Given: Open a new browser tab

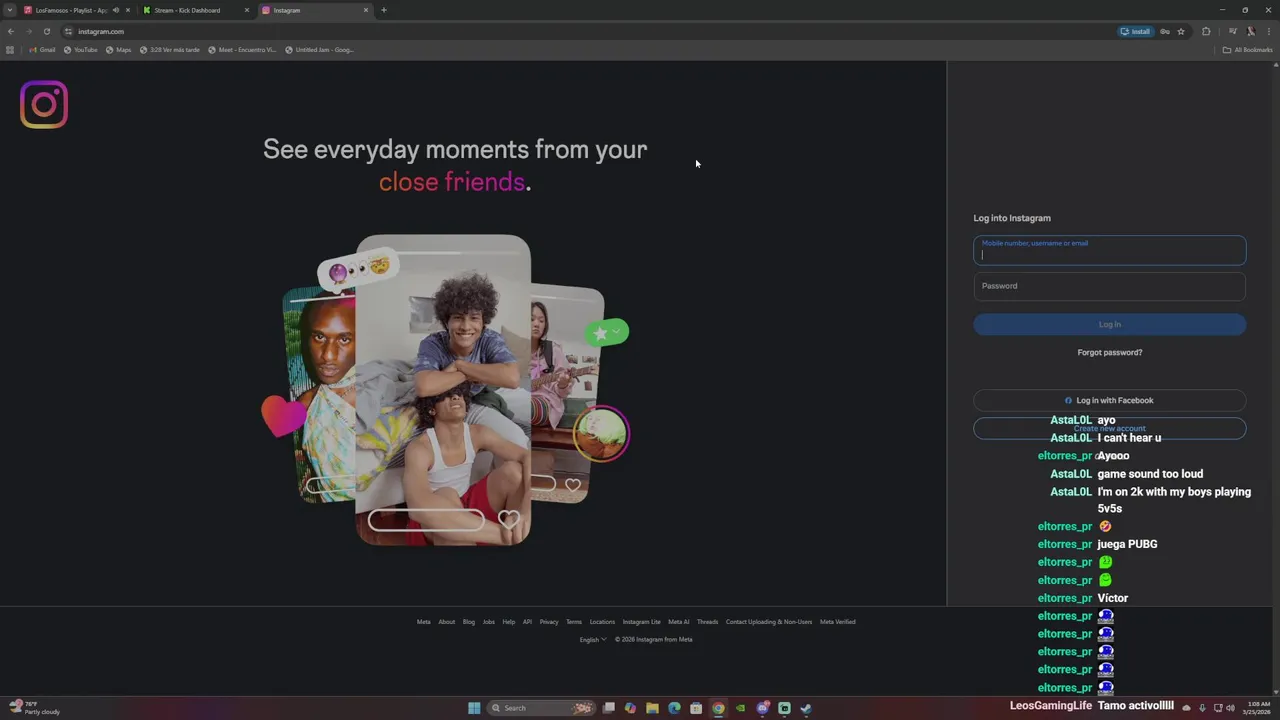Looking at the screenshot, I should [384, 10].
